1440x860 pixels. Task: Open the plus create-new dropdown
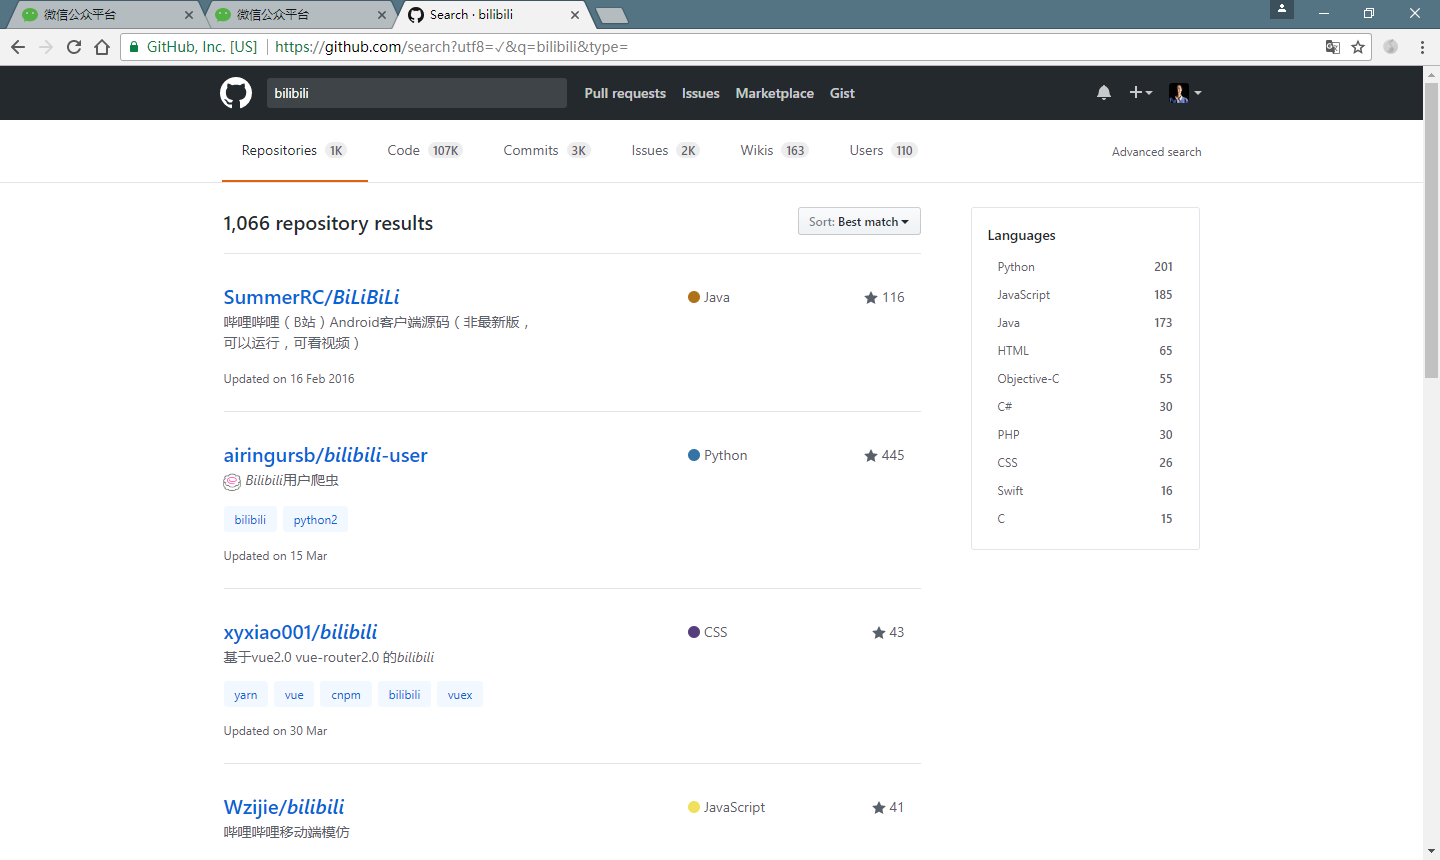[1140, 93]
